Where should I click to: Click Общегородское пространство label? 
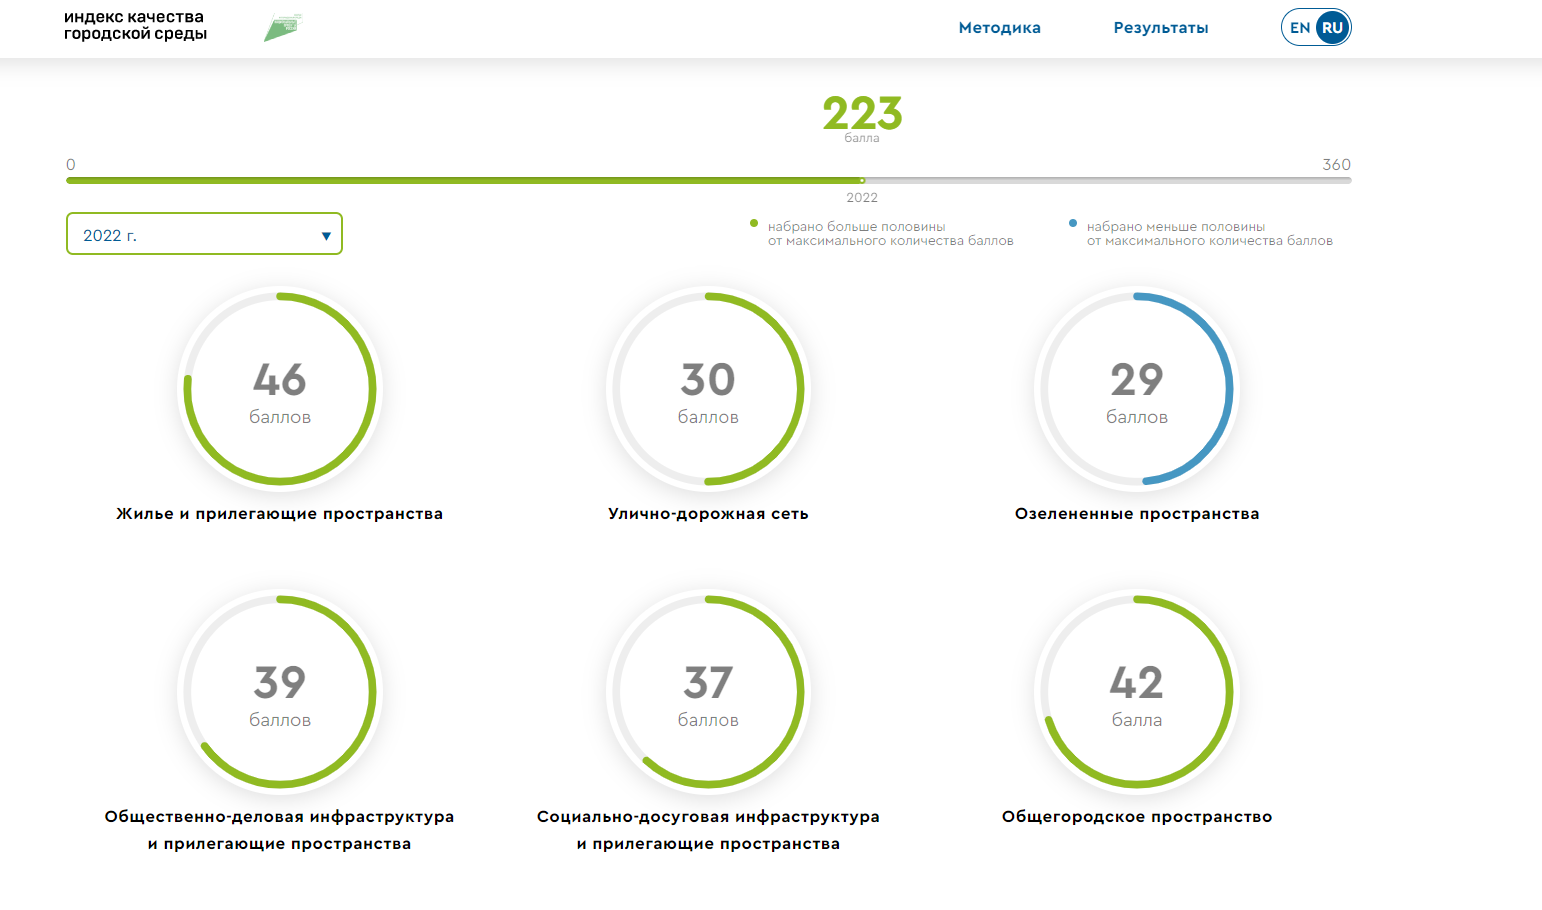(1137, 817)
